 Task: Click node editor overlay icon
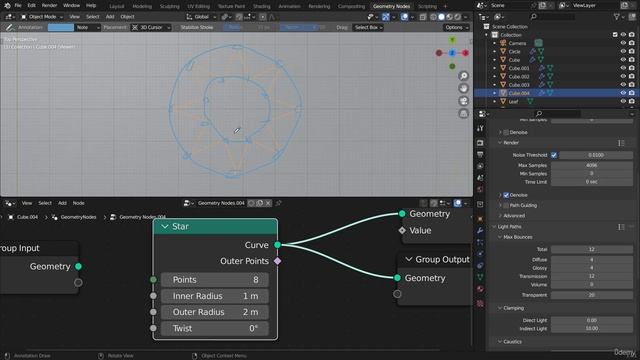(458, 203)
